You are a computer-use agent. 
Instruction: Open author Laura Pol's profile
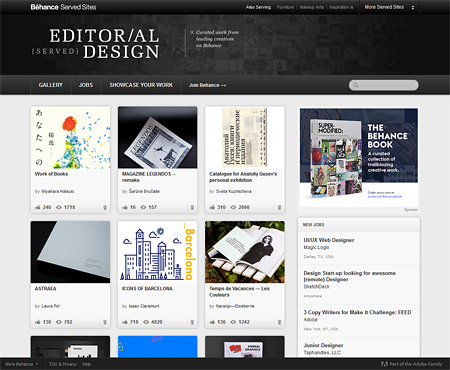[51, 306]
